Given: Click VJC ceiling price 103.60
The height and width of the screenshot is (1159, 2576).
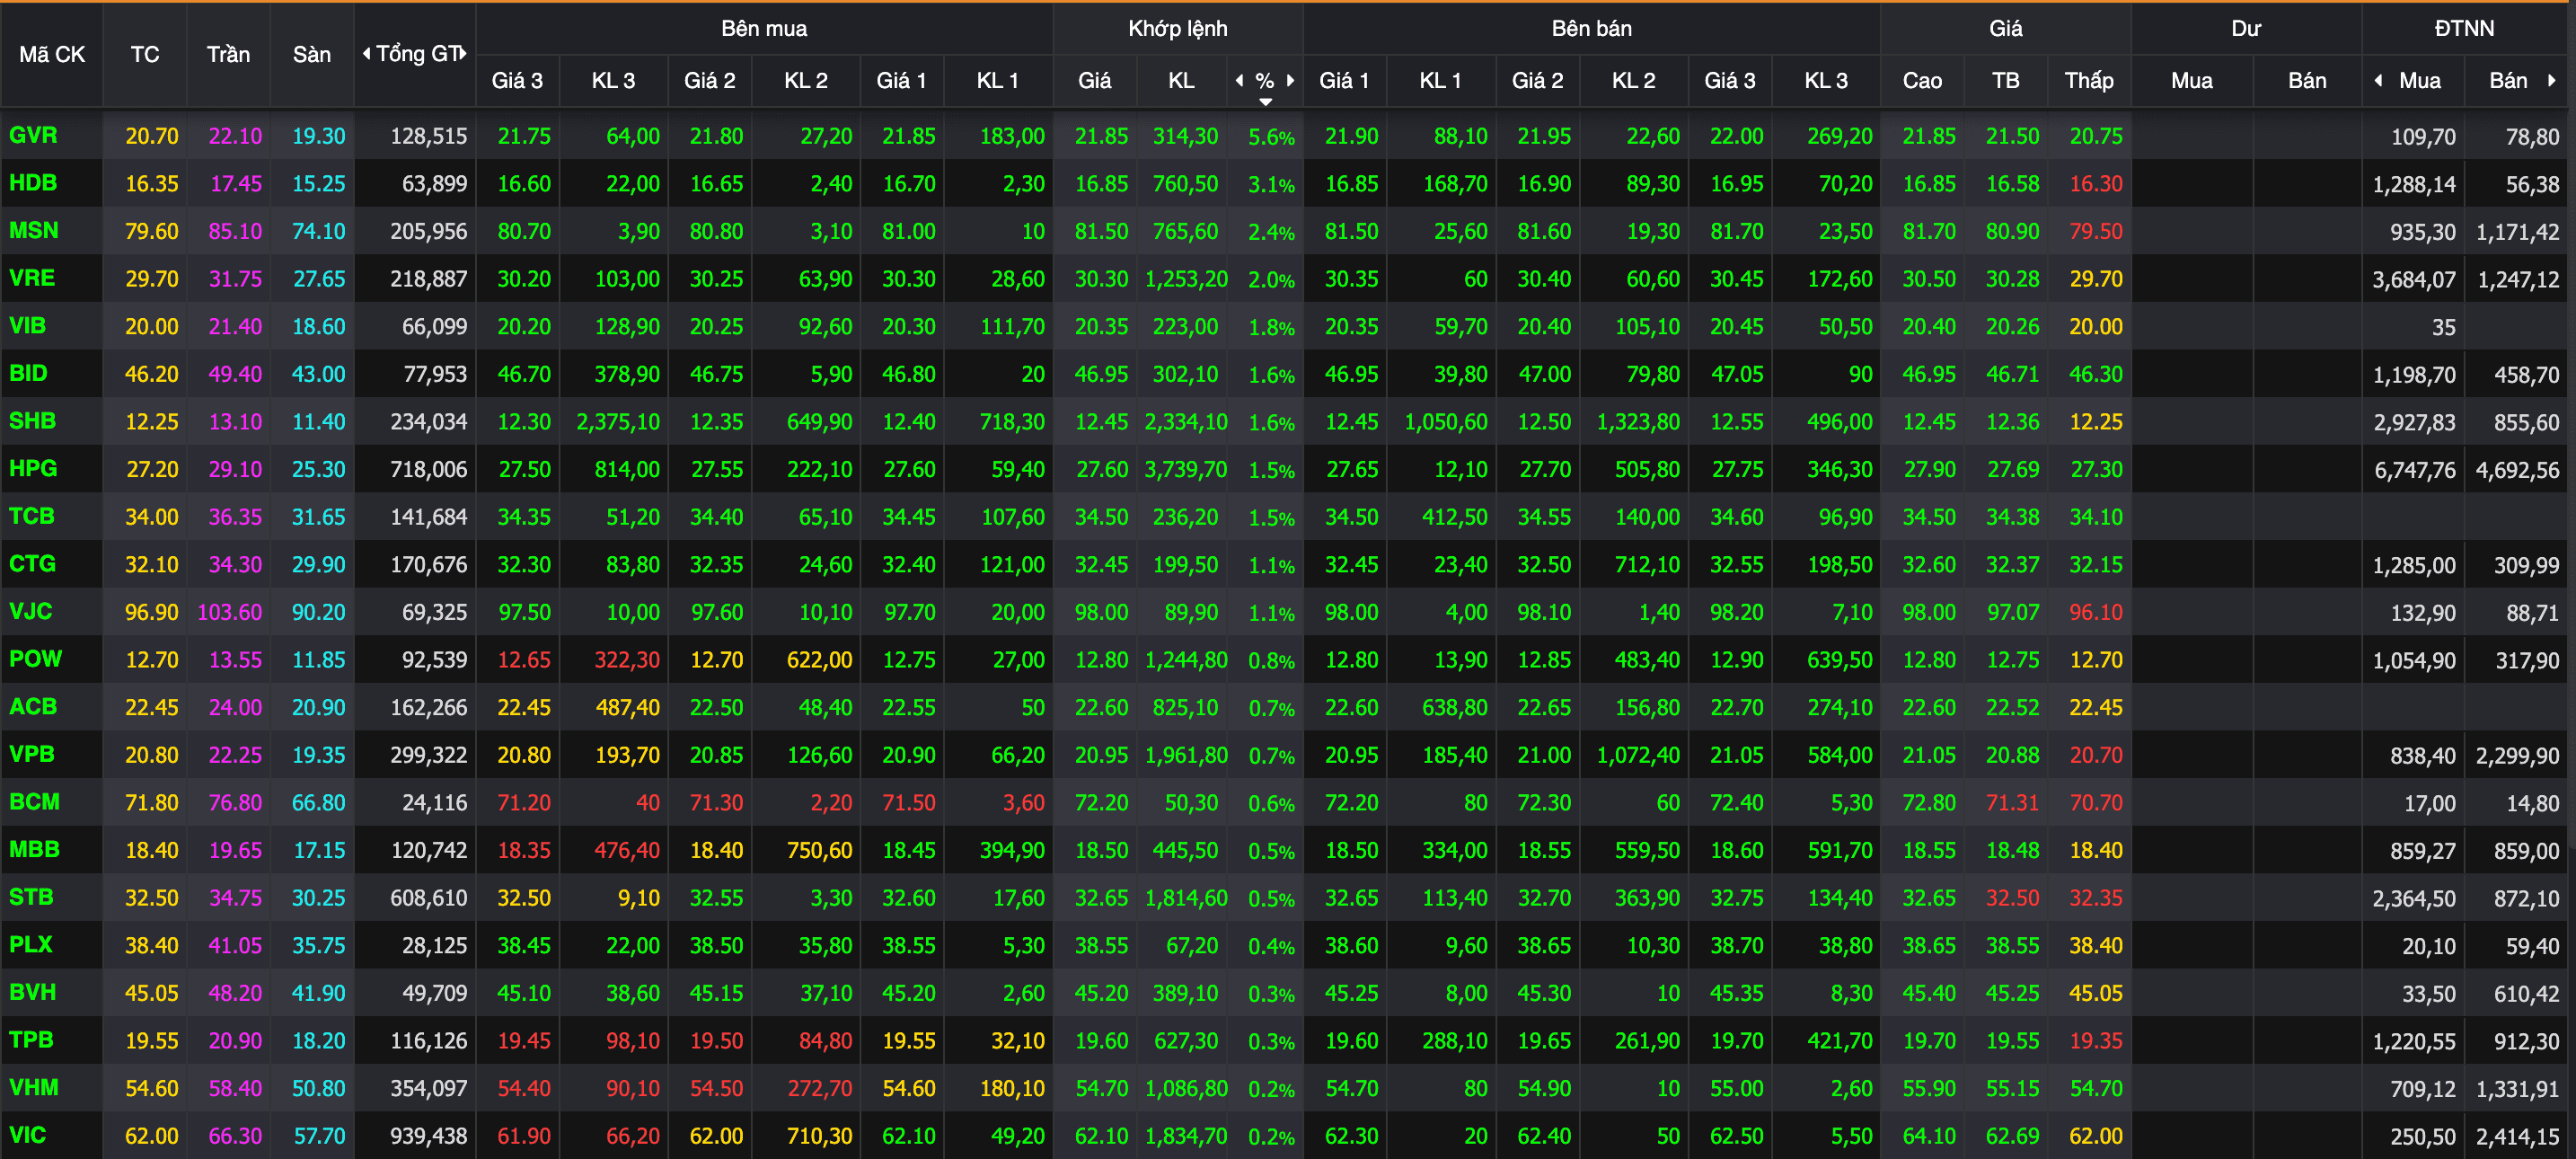Looking at the screenshot, I should [230, 612].
